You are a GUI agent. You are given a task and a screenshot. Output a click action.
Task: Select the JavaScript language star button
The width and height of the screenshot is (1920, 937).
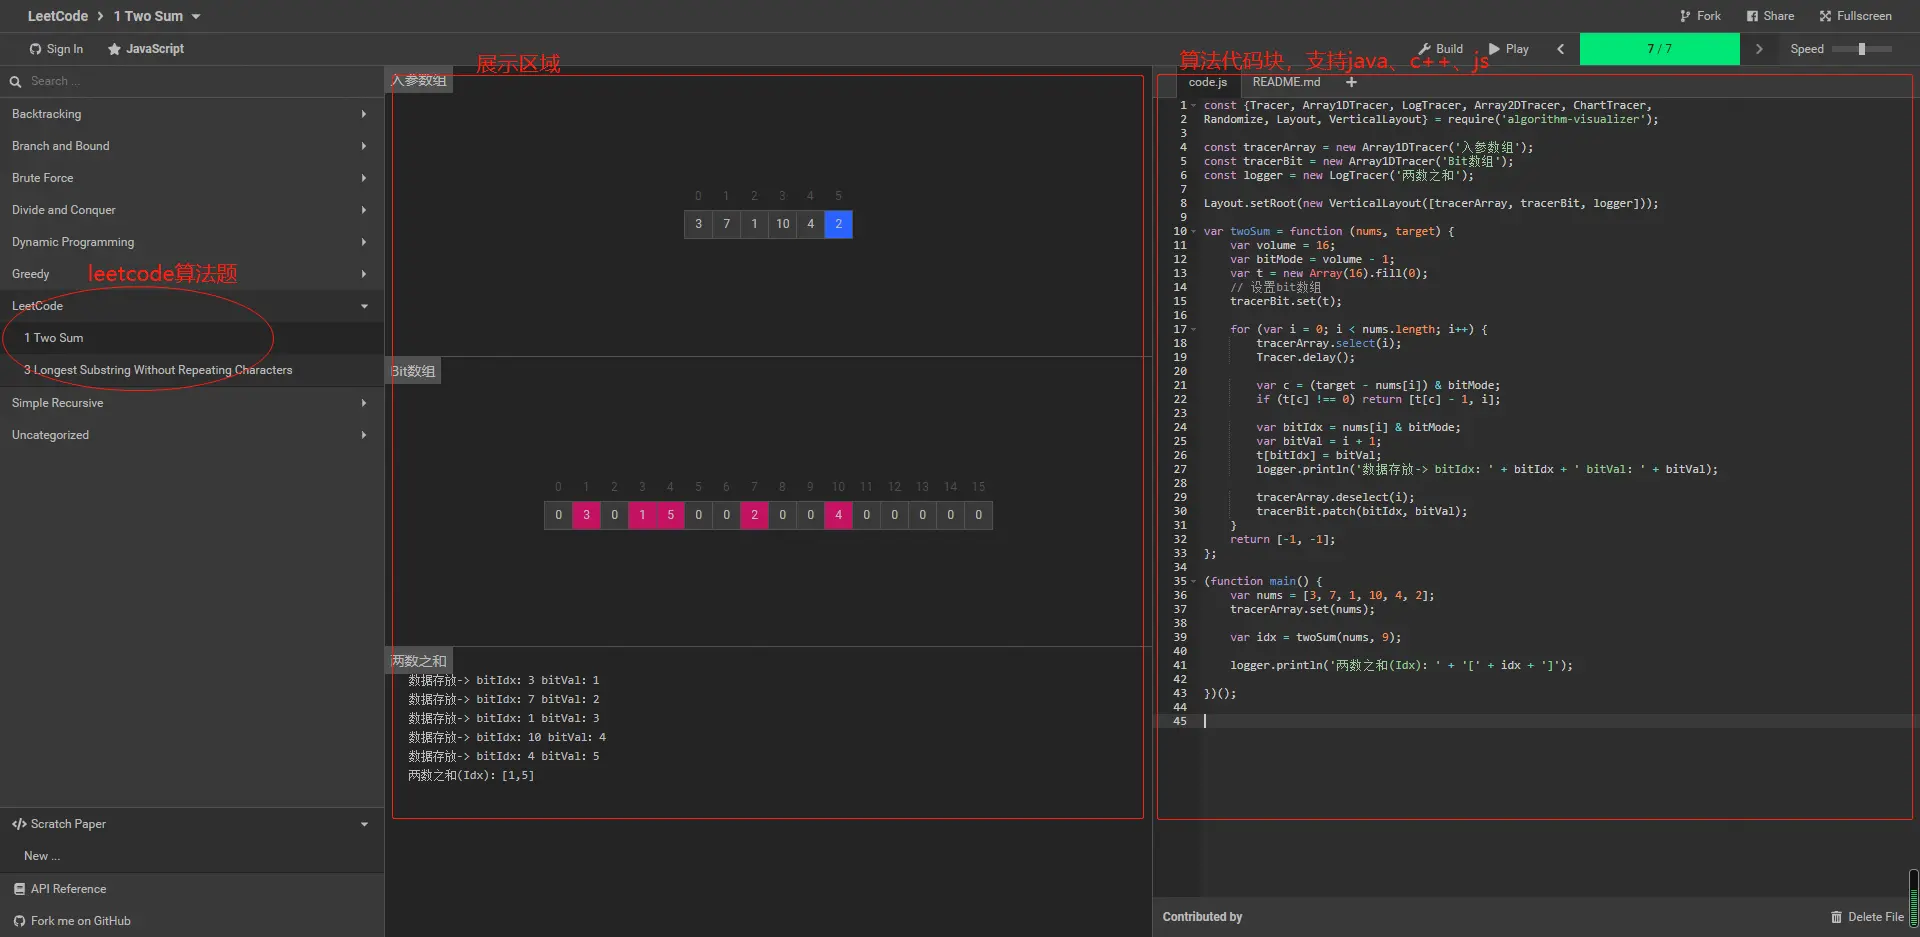(146, 49)
